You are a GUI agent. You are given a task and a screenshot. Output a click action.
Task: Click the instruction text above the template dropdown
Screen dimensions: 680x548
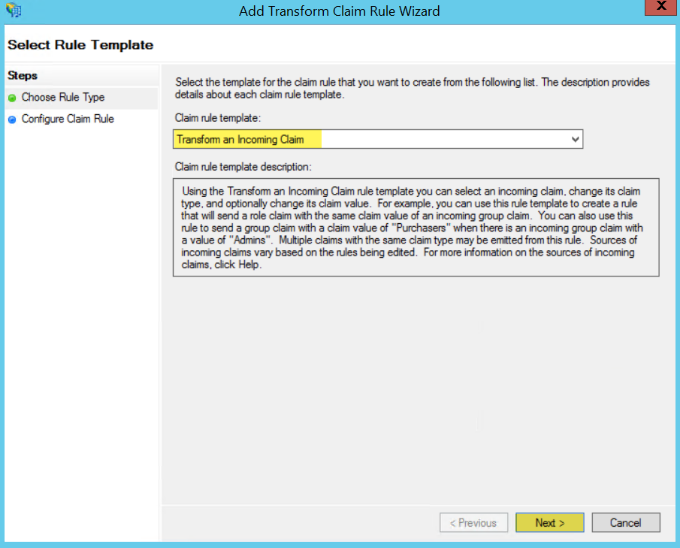[410, 86]
